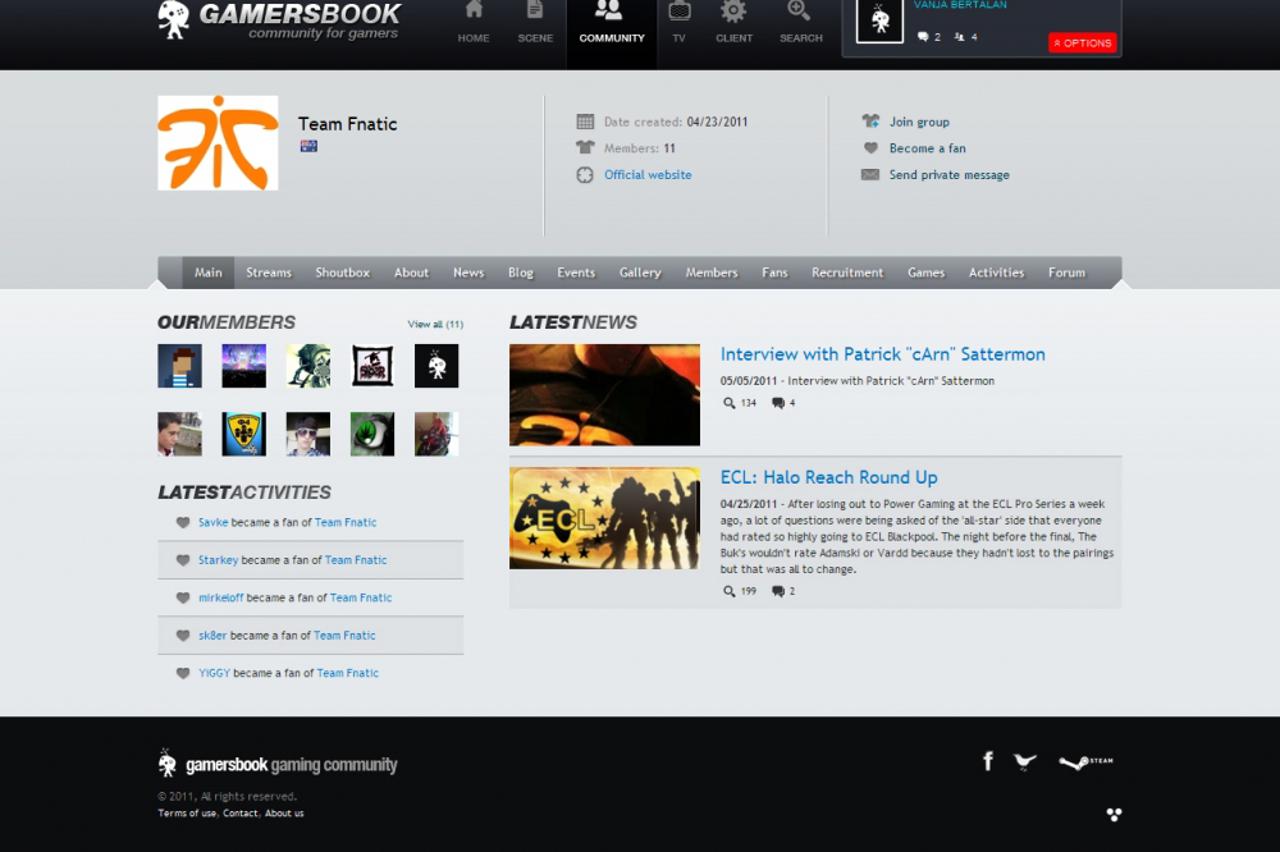1280x852 pixels.
Task: Open the Official website link
Action: pyautogui.click(x=647, y=175)
